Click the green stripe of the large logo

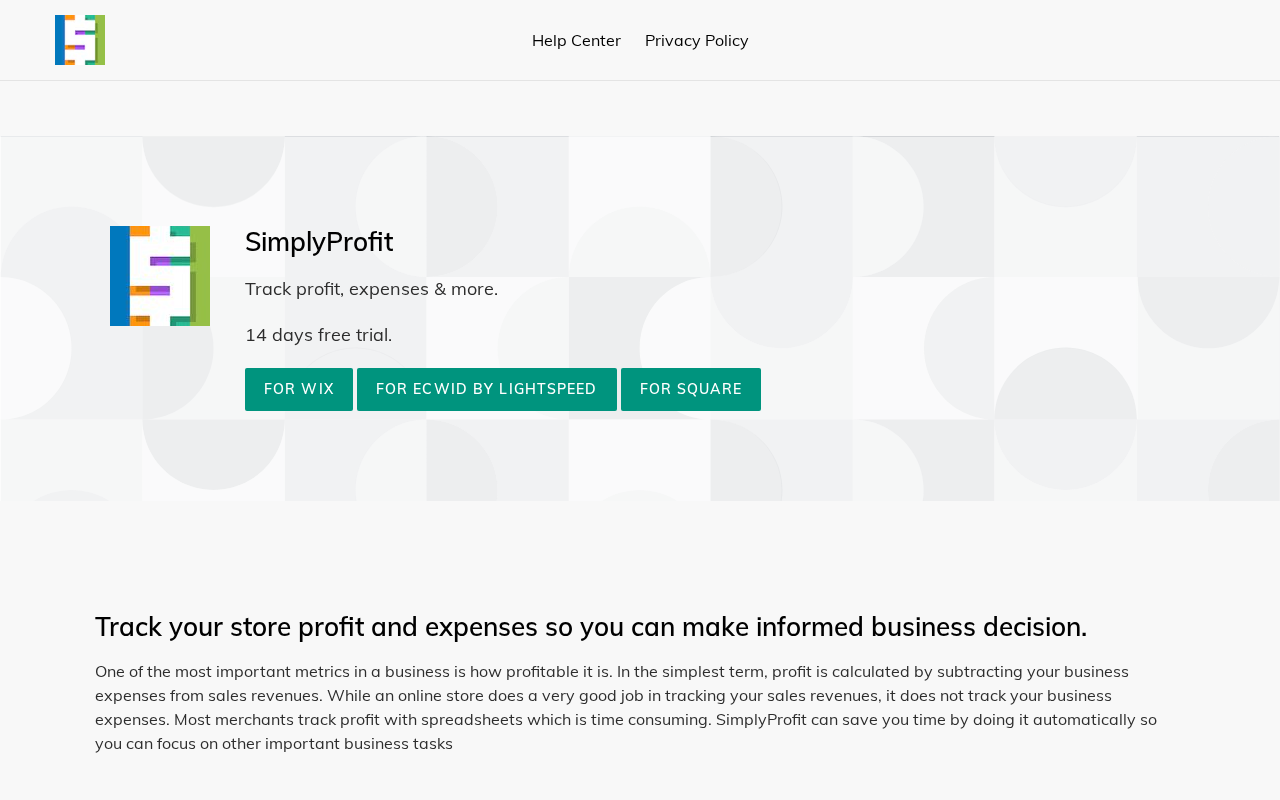200,276
